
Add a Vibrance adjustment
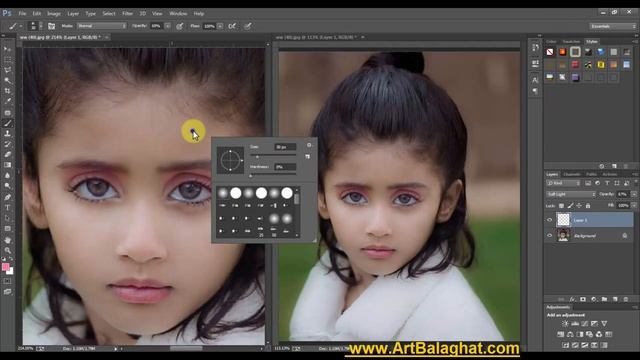click(x=604, y=324)
